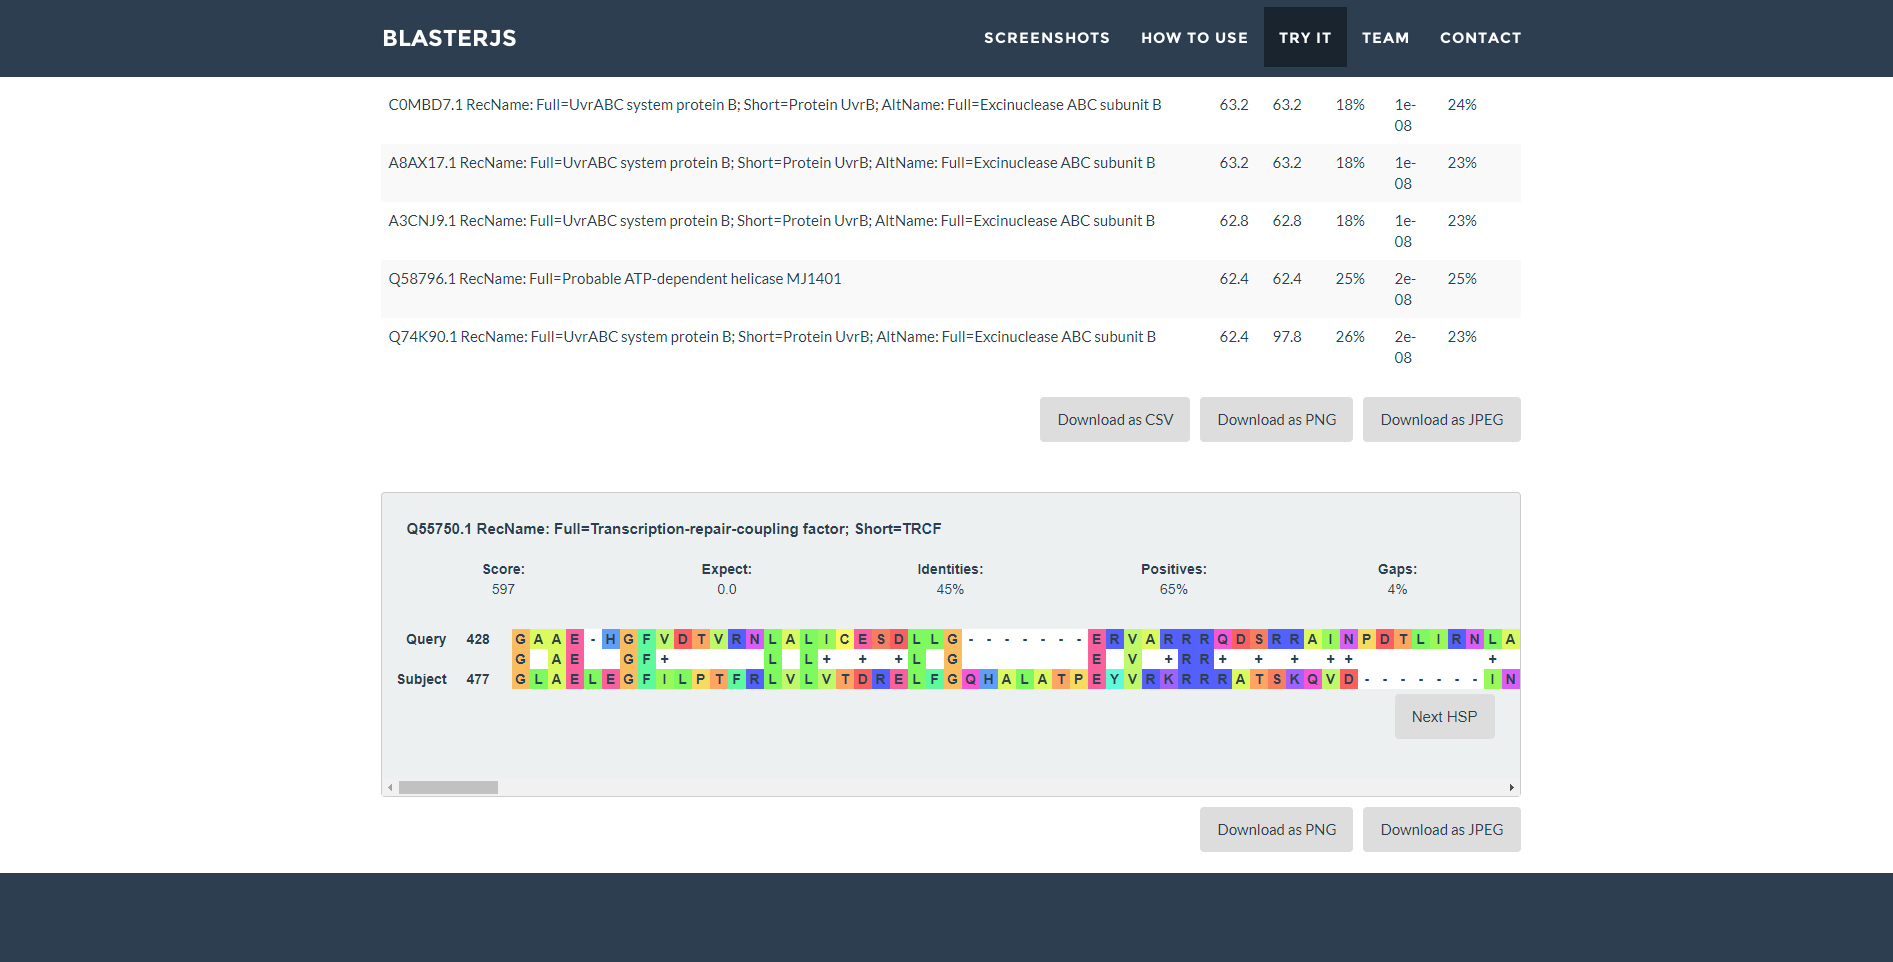The height and width of the screenshot is (962, 1893).
Task: Select the A8AX17.1 result row
Action: tap(771, 163)
